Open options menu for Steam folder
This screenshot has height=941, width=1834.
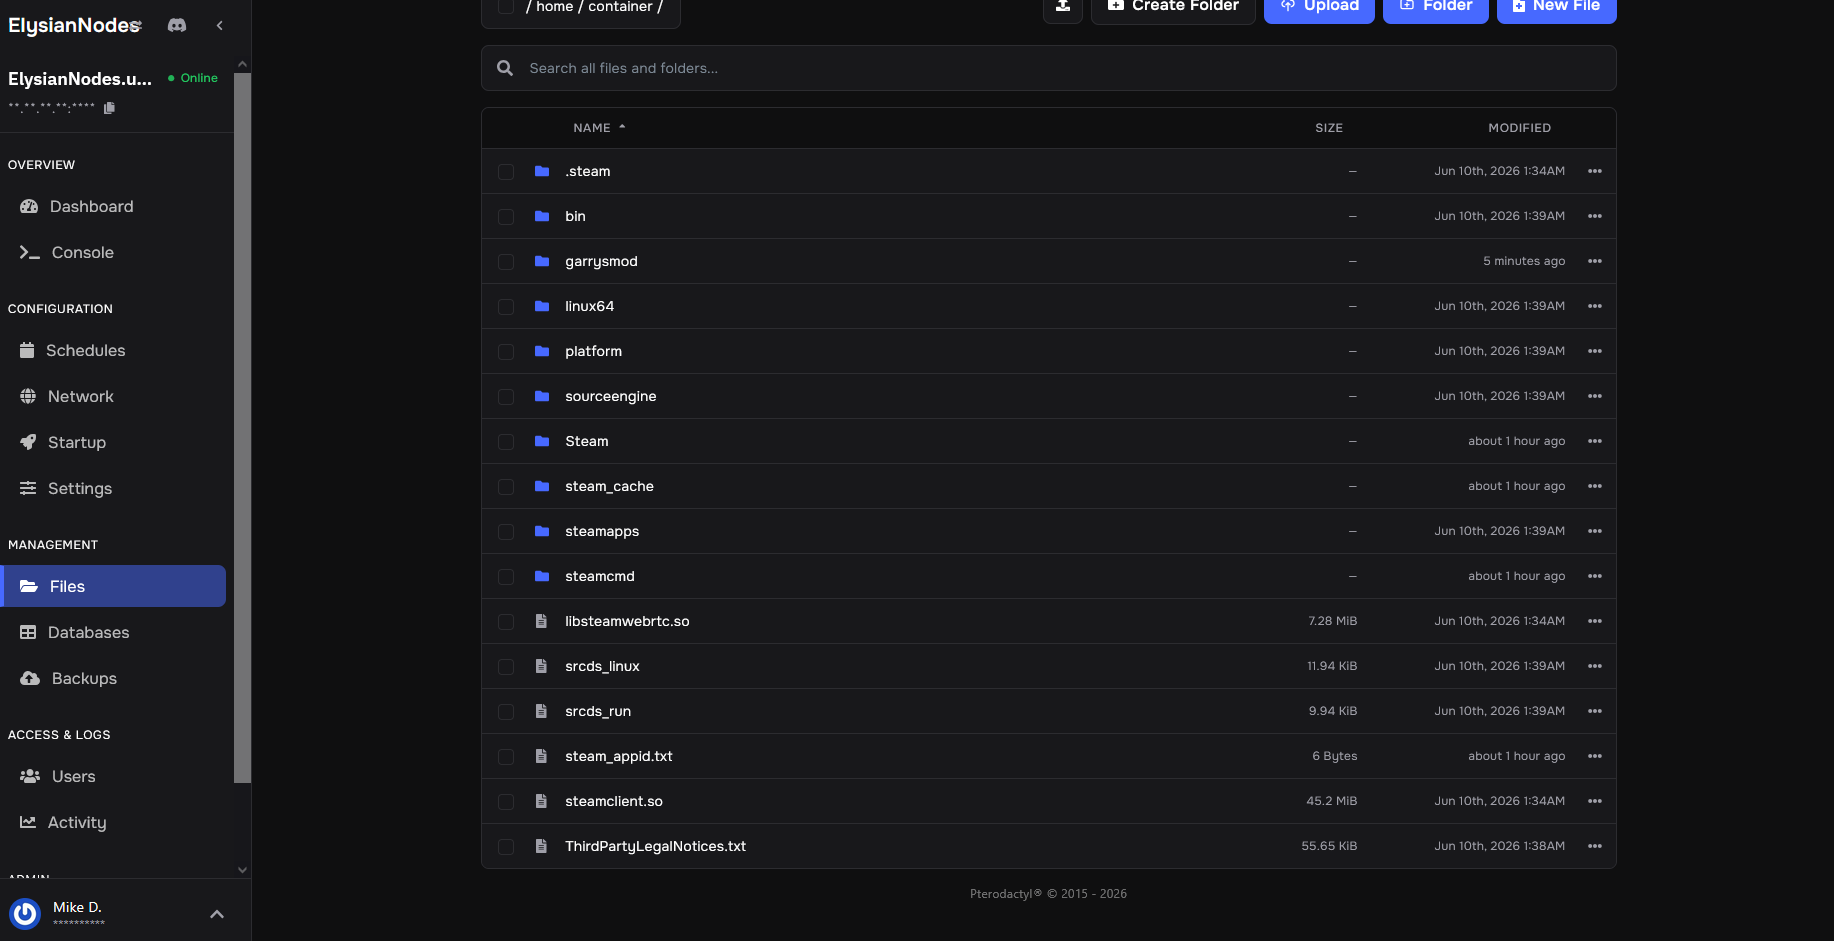click(x=1595, y=441)
